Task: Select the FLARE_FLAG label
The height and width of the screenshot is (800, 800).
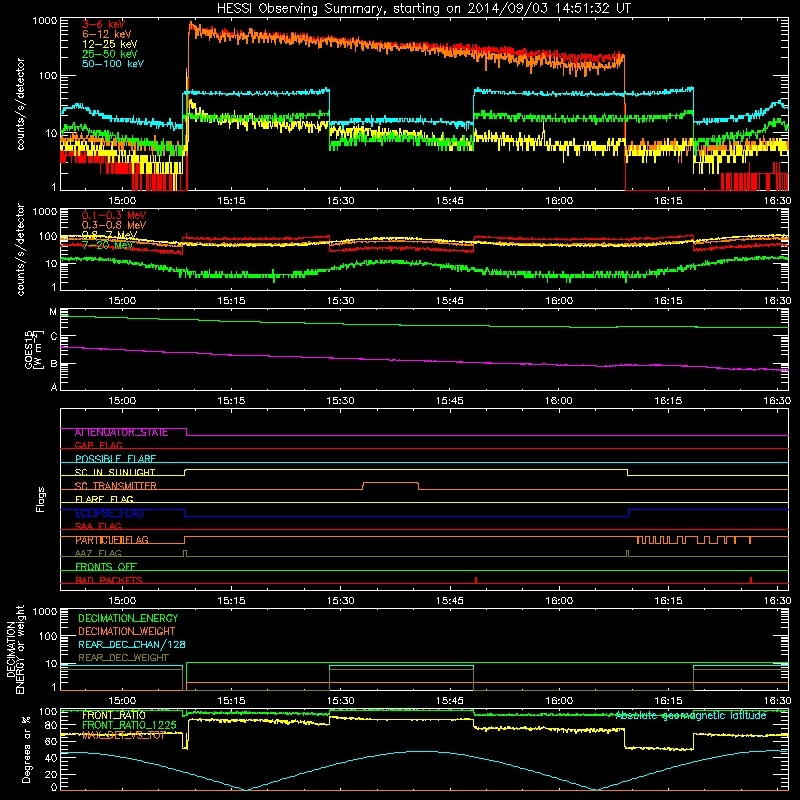Action: point(104,499)
